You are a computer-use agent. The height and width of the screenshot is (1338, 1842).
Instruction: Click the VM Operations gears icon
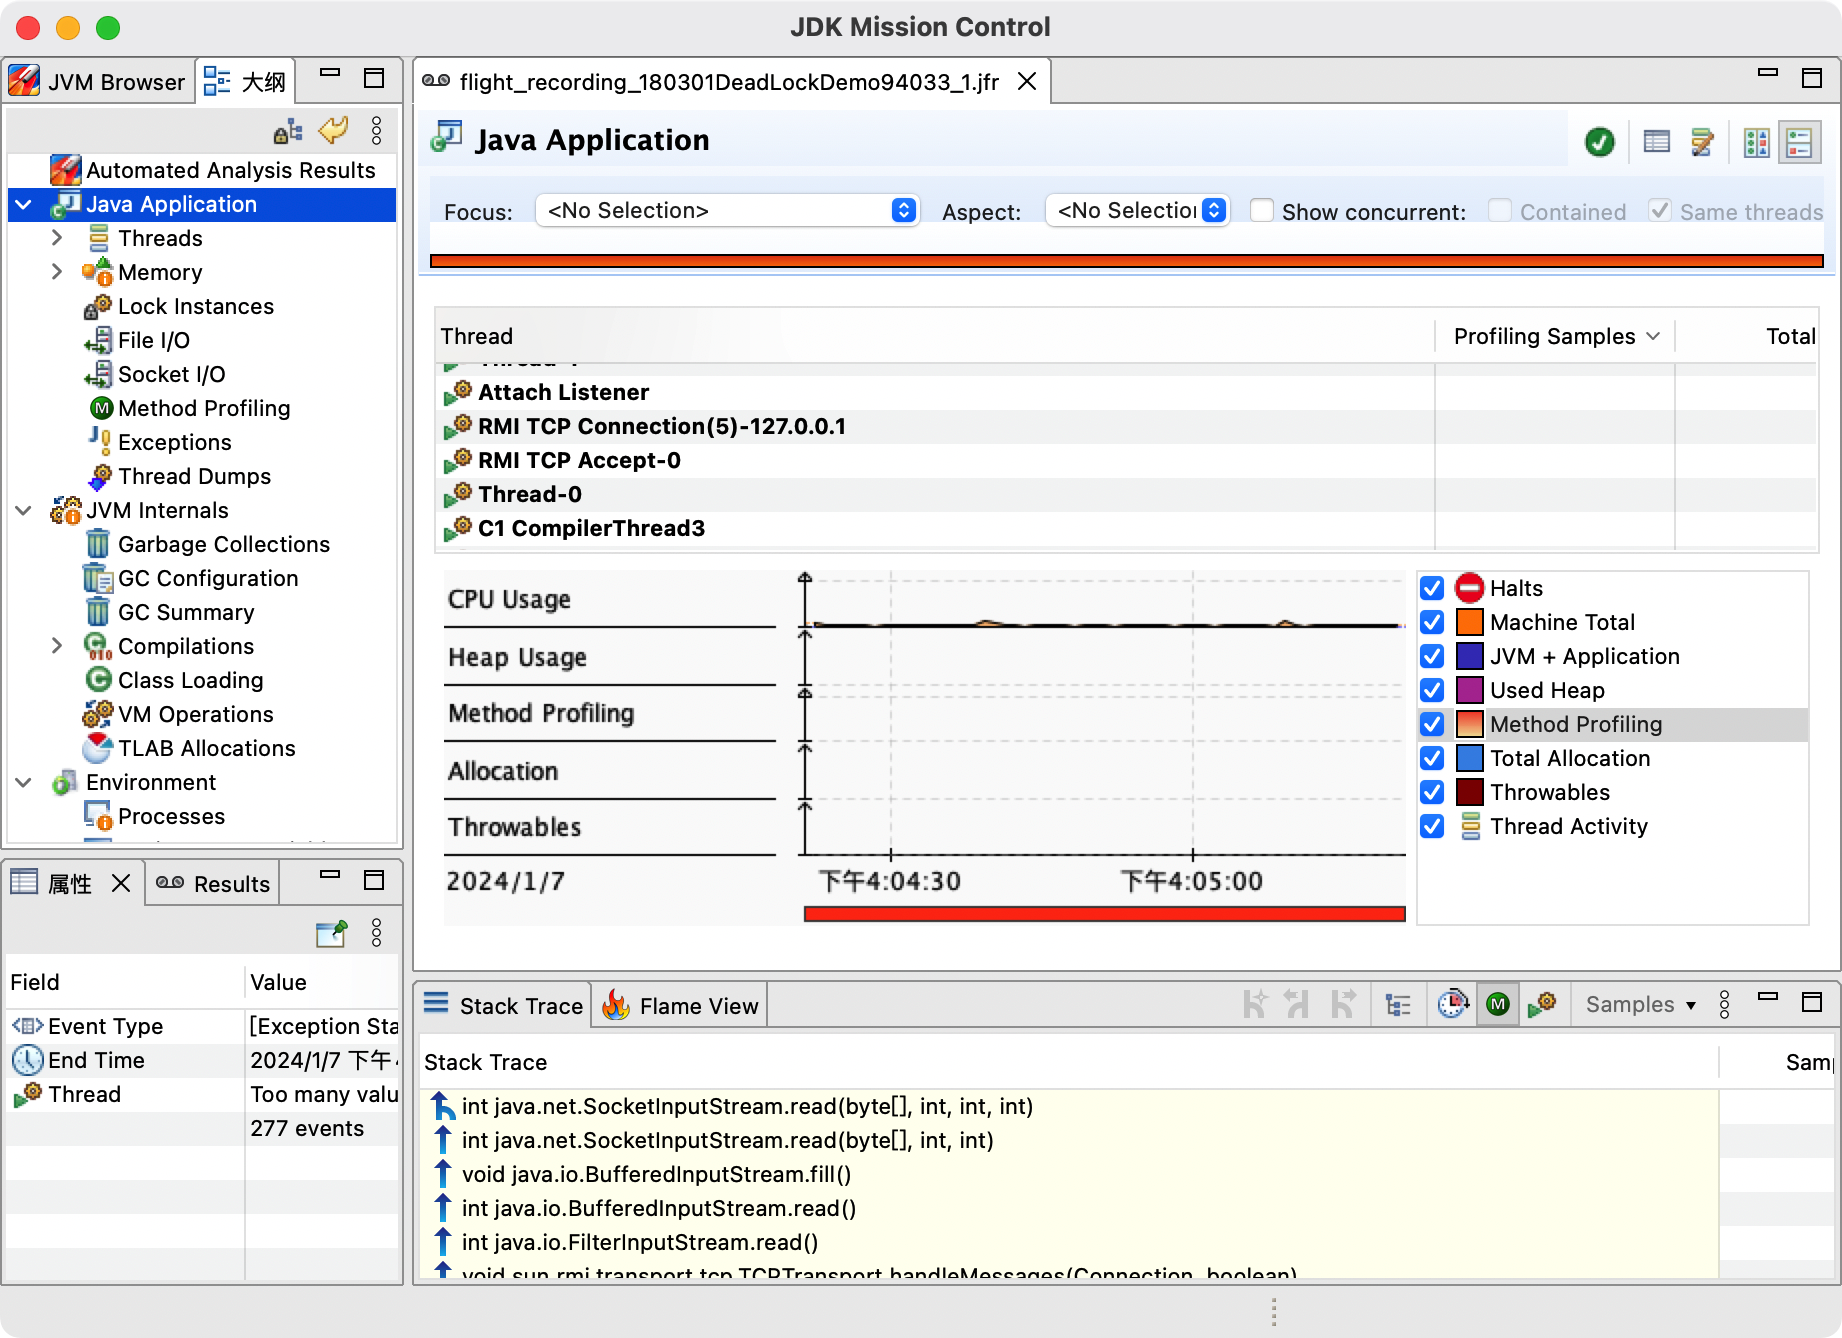coord(98,714)
